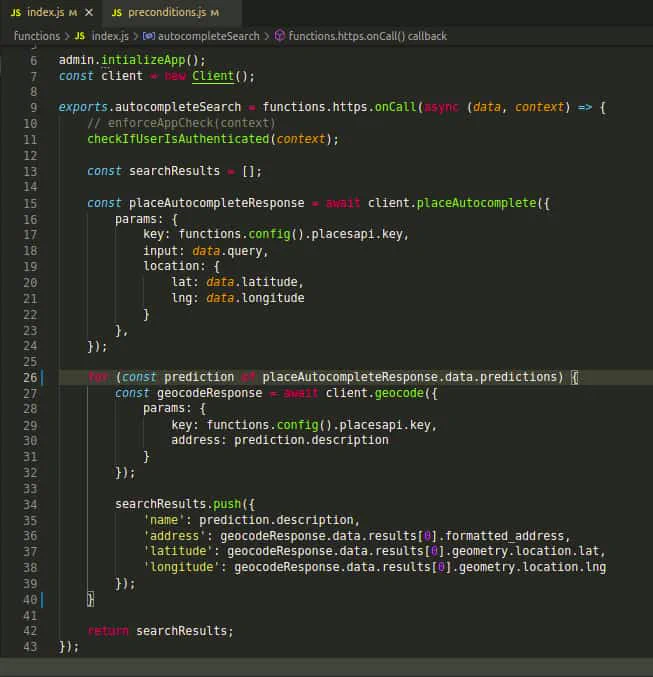Viewport: 653px width, 677px height.
Task: Click the searchResults declaration on line 13
Action: point(174,171)
